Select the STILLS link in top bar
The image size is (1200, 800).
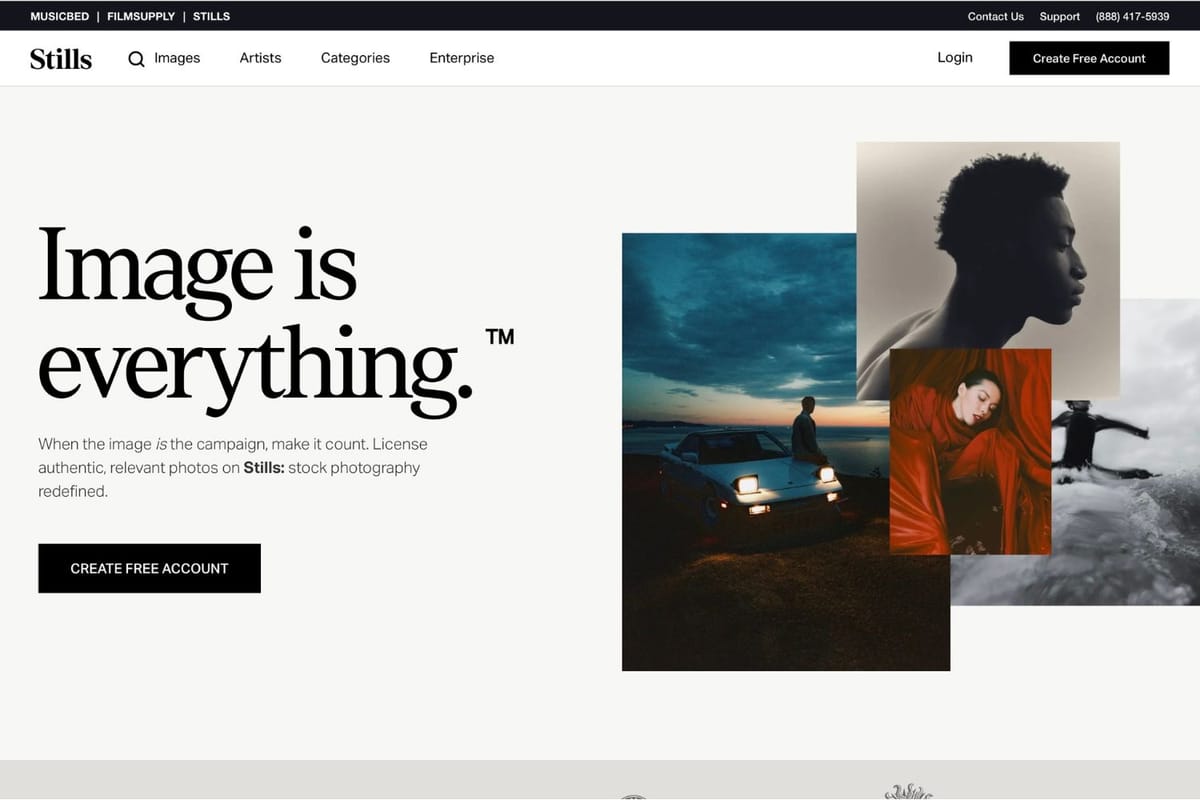click(x=211, y=16)
